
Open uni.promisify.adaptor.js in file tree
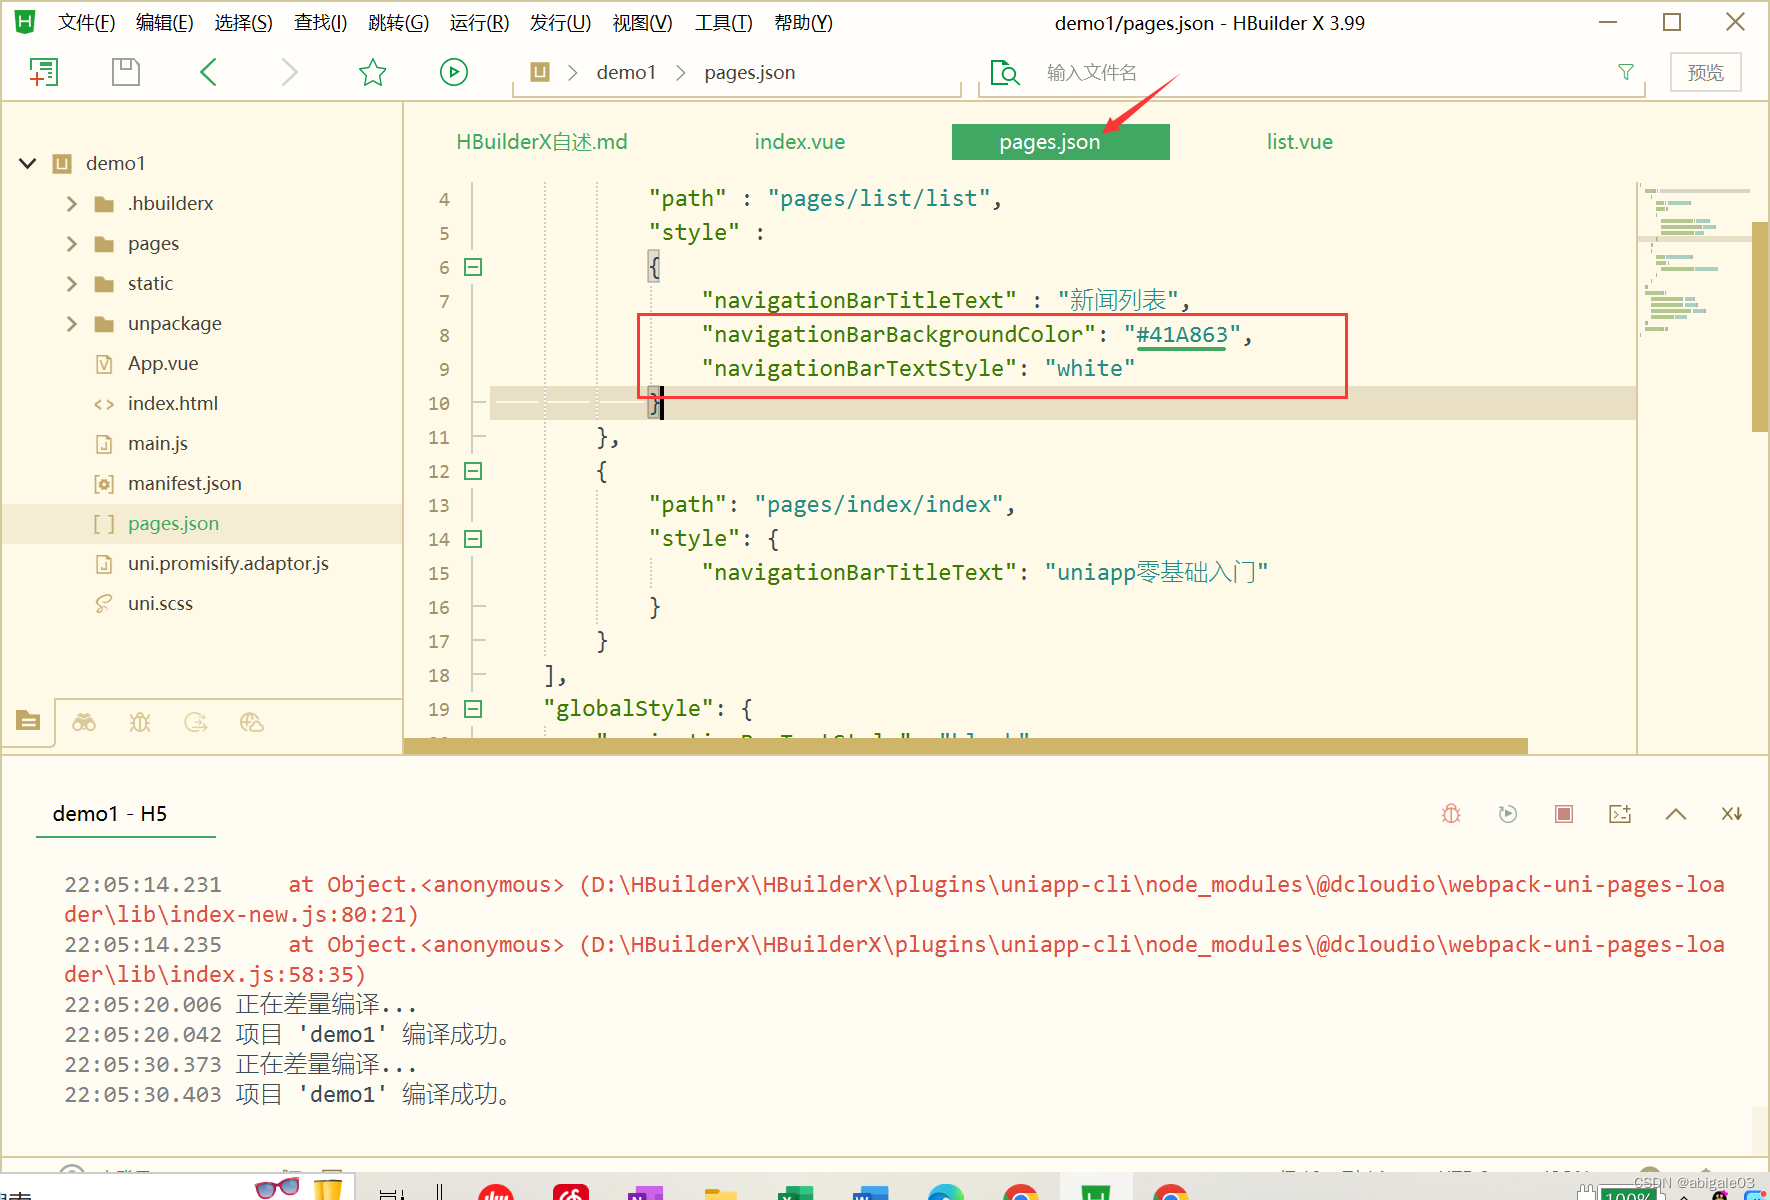228,564
